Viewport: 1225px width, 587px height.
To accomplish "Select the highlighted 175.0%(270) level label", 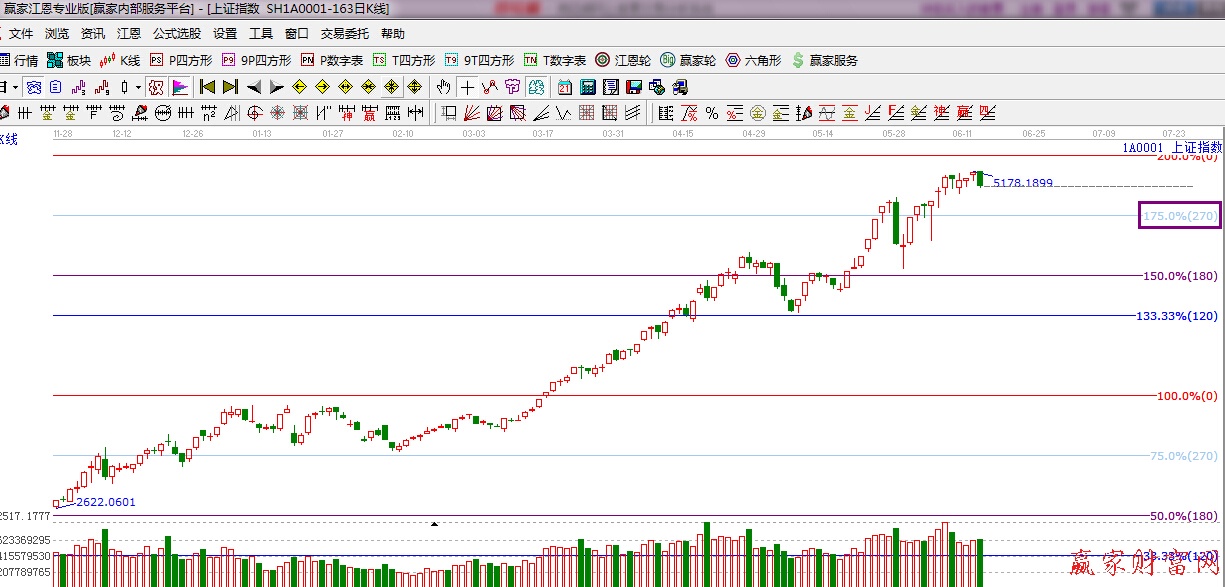I will (1179, 215).
